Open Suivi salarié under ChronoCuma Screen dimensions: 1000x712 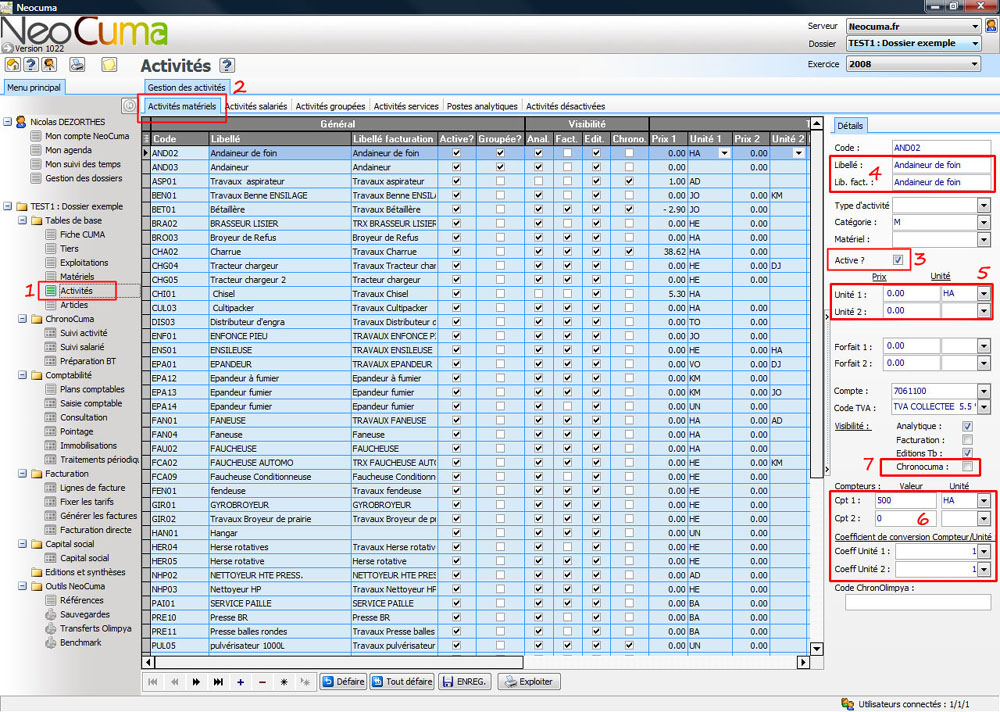pos(82,347)
